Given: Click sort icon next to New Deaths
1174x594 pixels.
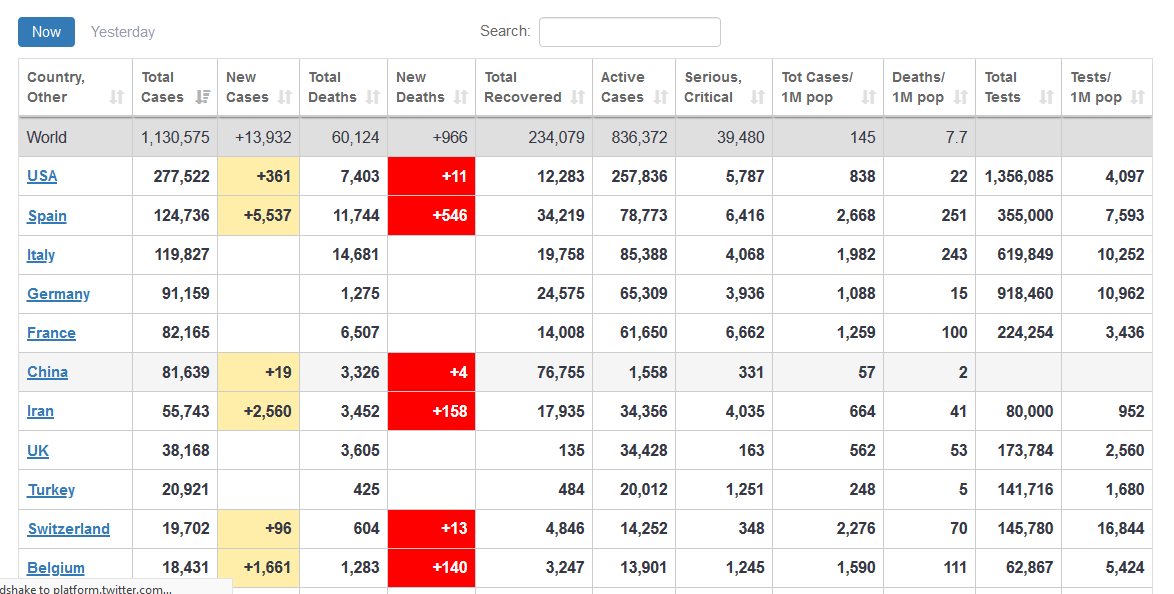Looking at the screenshot, I should (x=461, y=97).
